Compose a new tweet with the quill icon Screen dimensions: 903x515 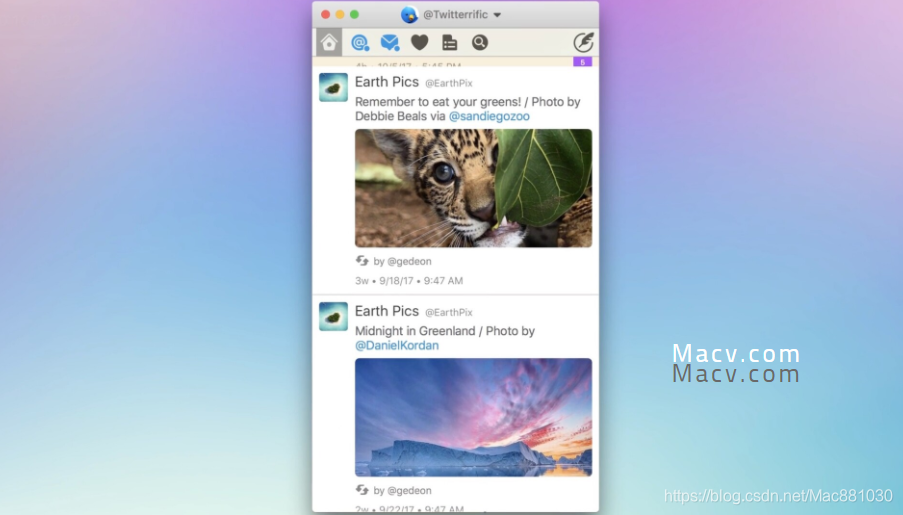583,43
